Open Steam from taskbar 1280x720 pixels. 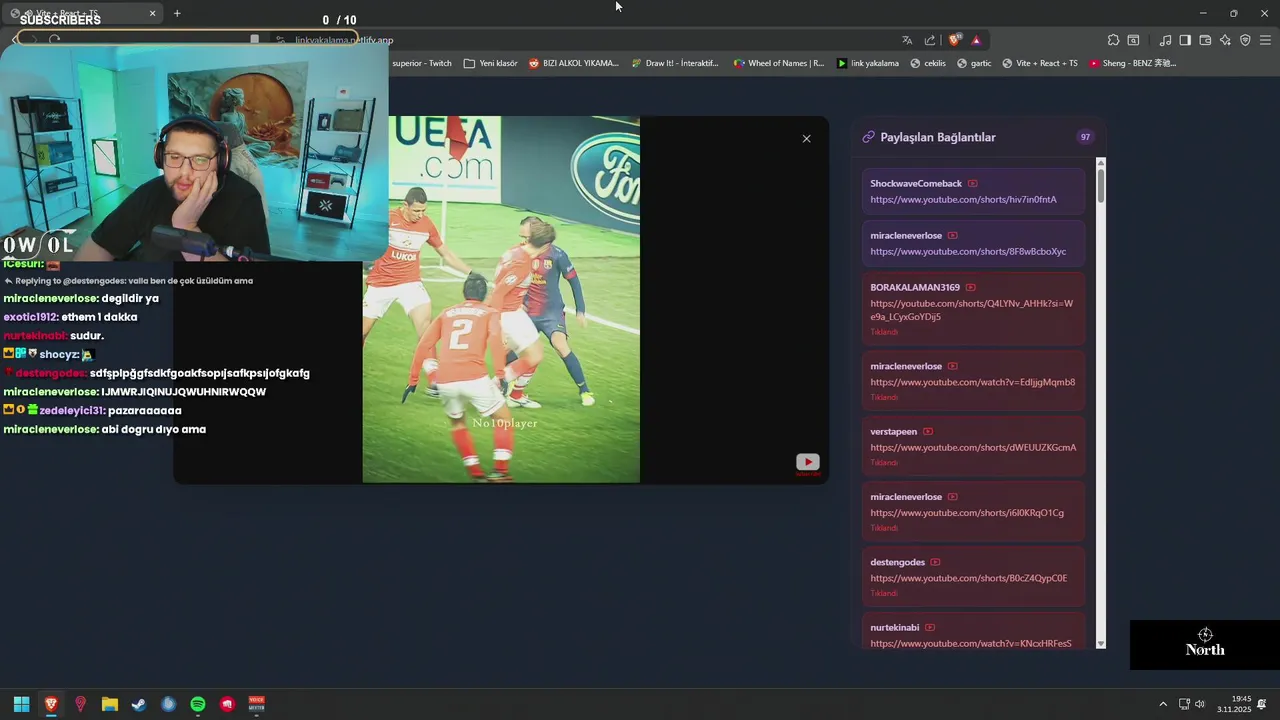139,704
